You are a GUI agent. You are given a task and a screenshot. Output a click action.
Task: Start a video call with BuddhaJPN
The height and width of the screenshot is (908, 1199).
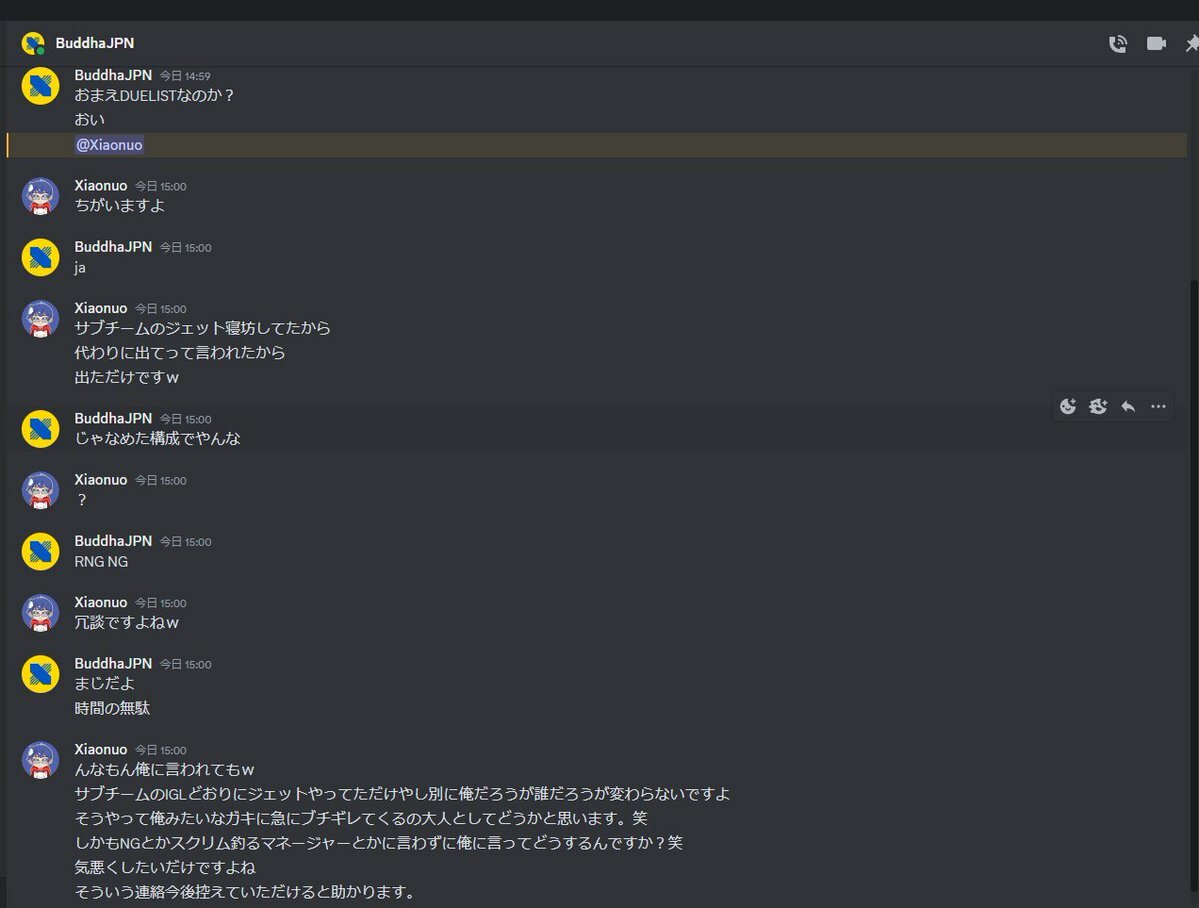click(1156, 44)
